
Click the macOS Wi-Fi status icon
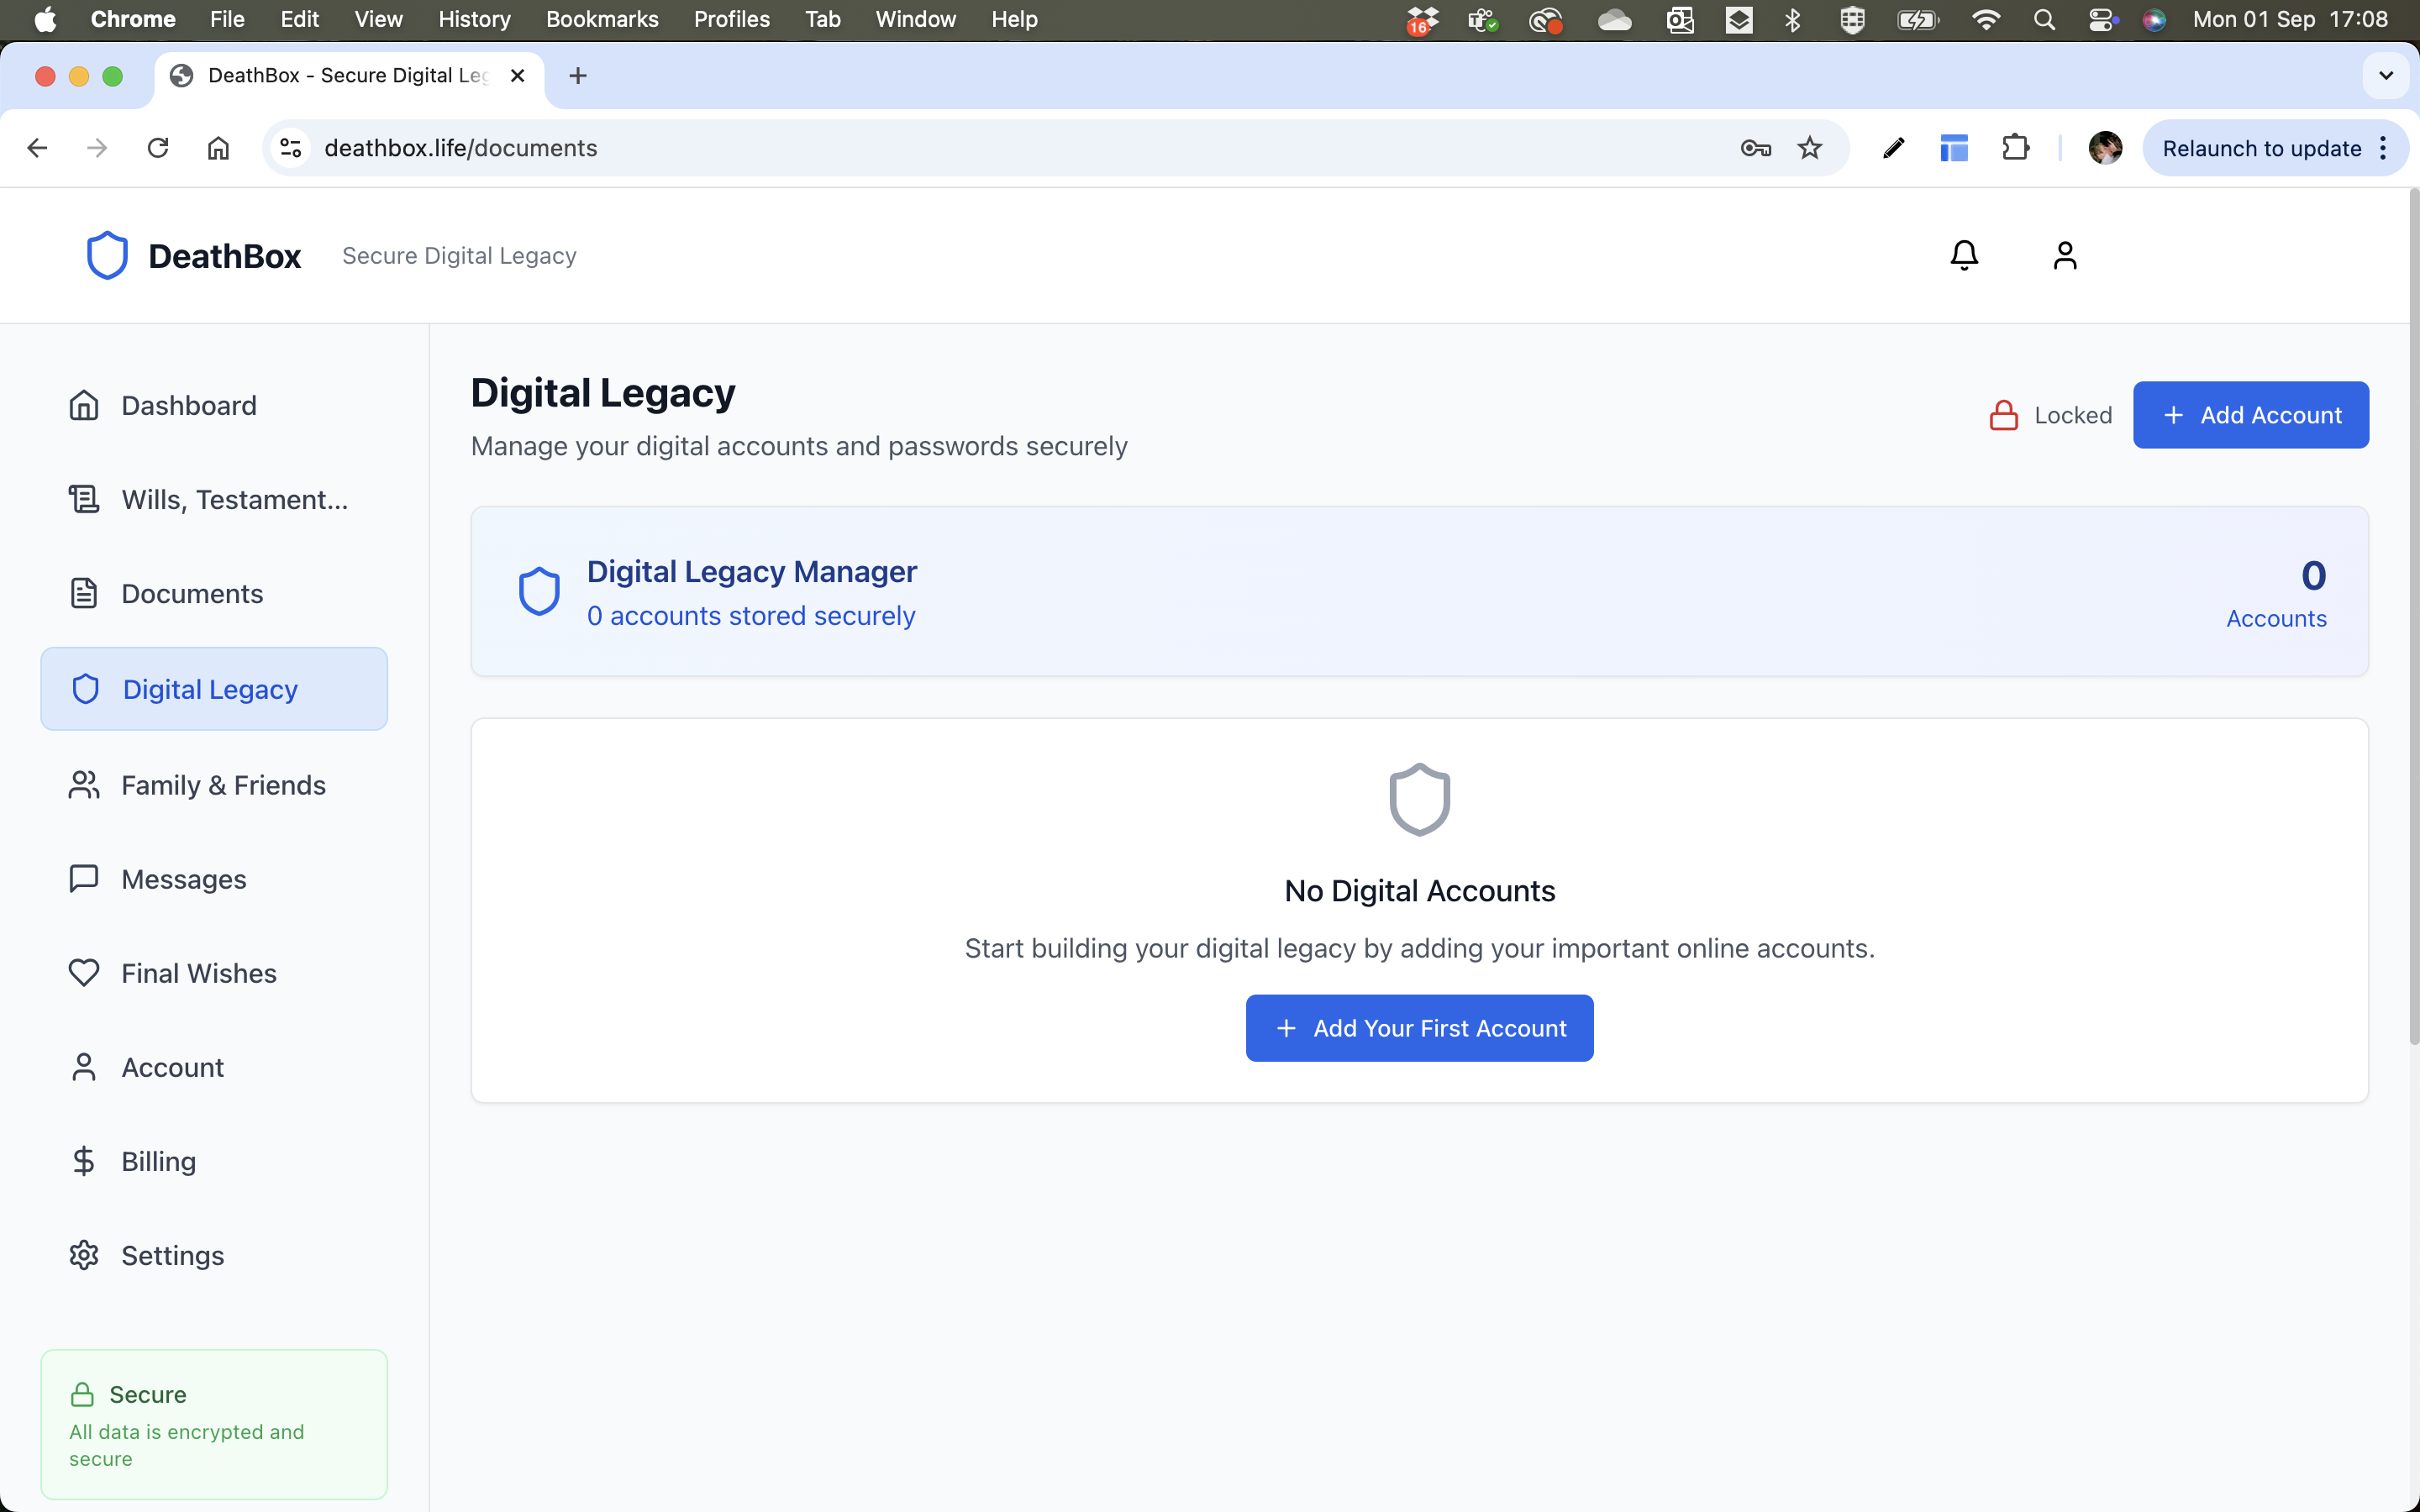coord(1985,20)
